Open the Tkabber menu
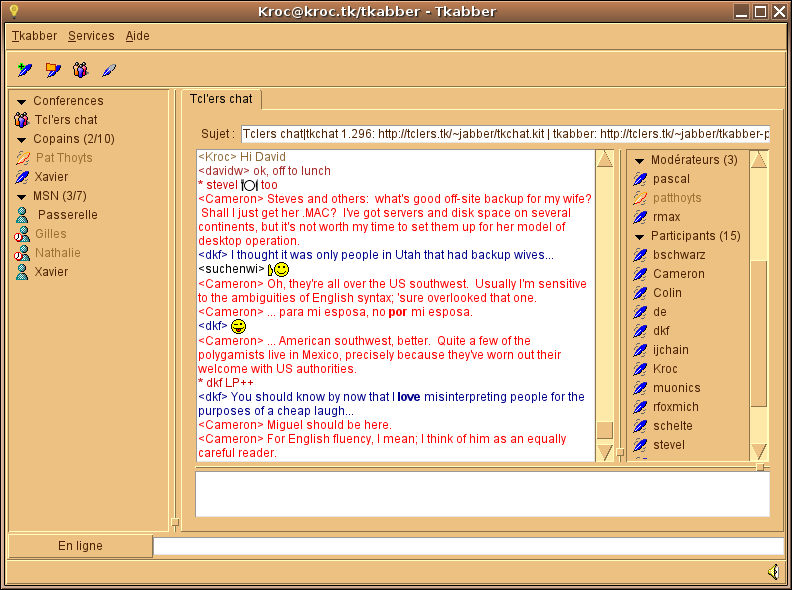The image size is (792, 590). click(34, 36)
